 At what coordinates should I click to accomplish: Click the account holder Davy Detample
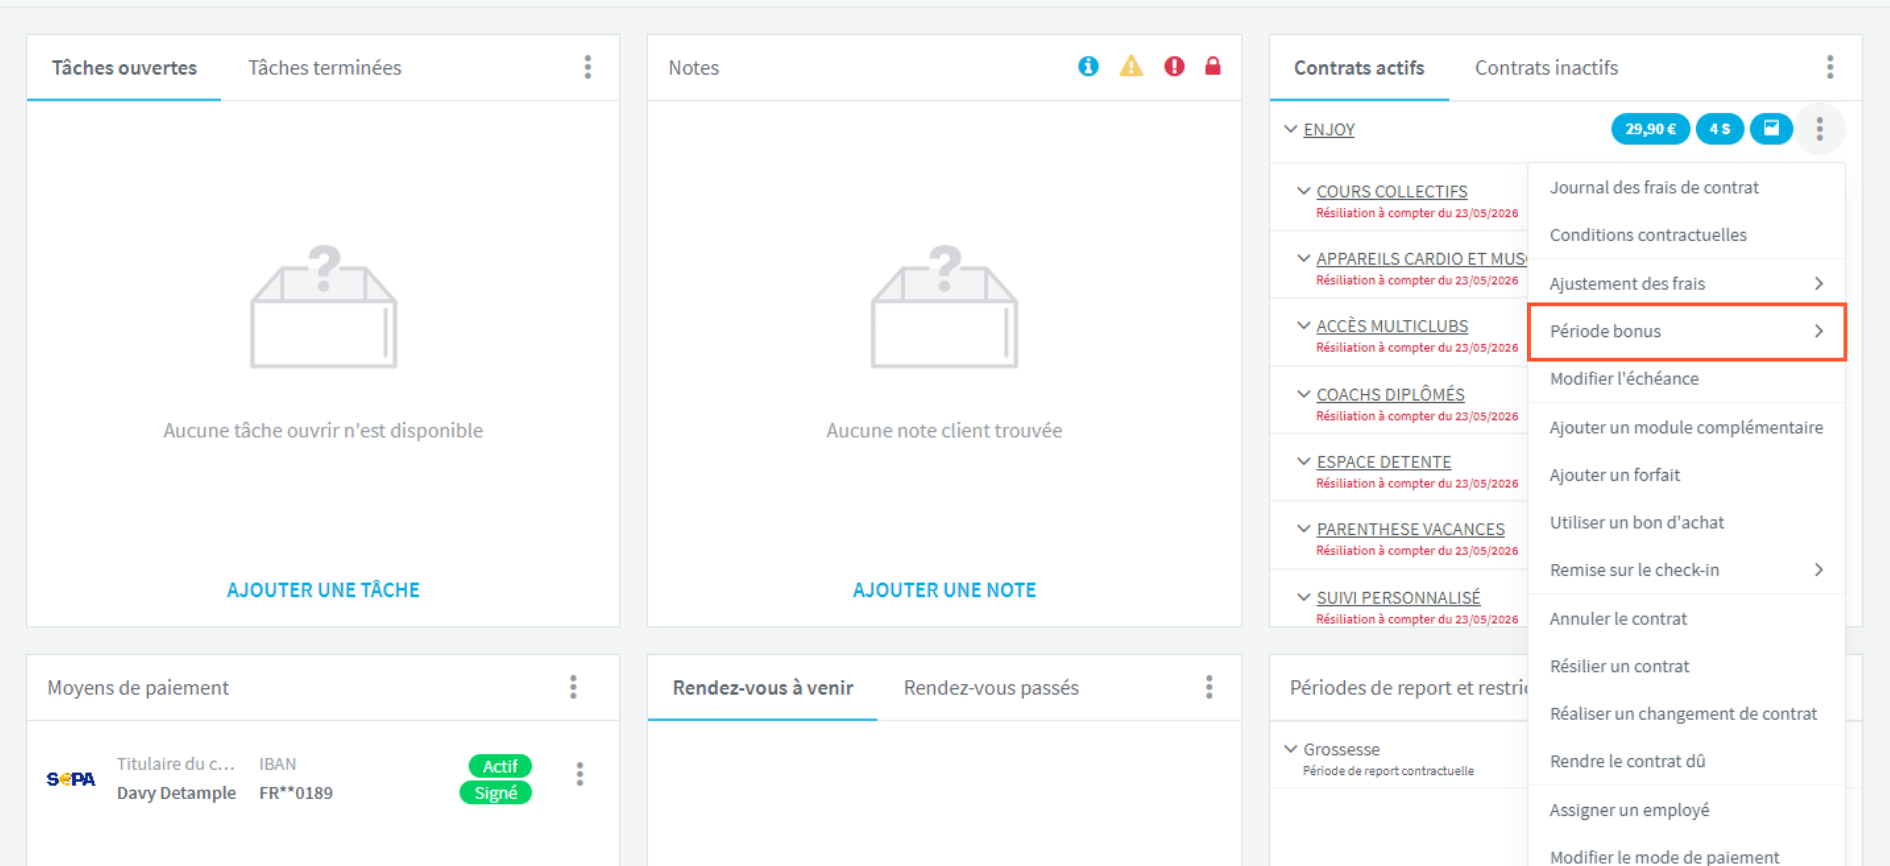click(x=177, y=793)
